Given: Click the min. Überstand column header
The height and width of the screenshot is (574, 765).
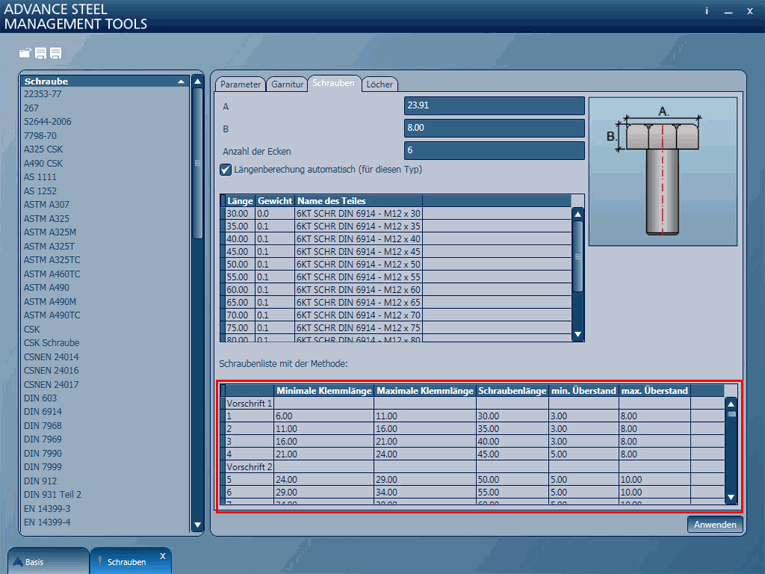Looking at the screenshot, I should (584, 391).
